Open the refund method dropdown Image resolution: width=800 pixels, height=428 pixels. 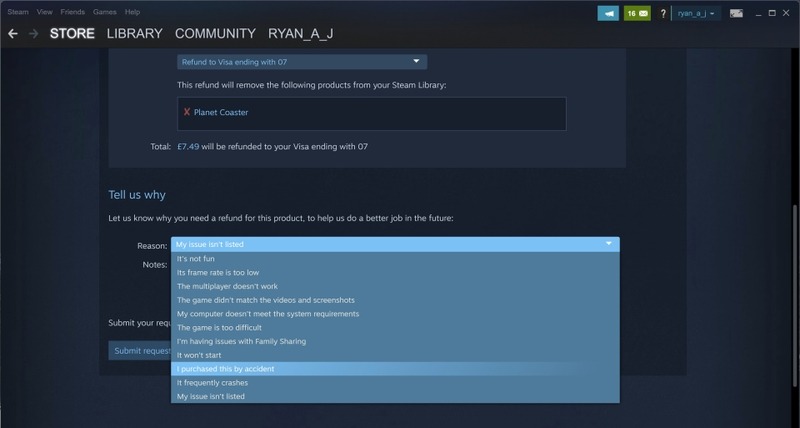(x=302, y=62)
